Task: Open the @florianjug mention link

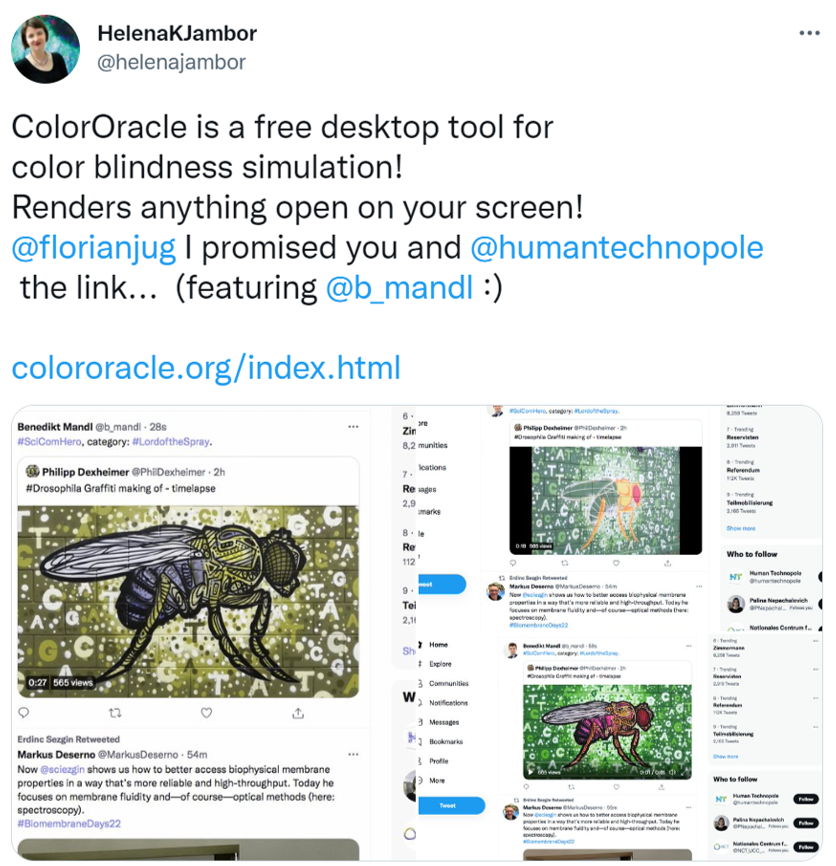Action: click(x=94, y=247)
